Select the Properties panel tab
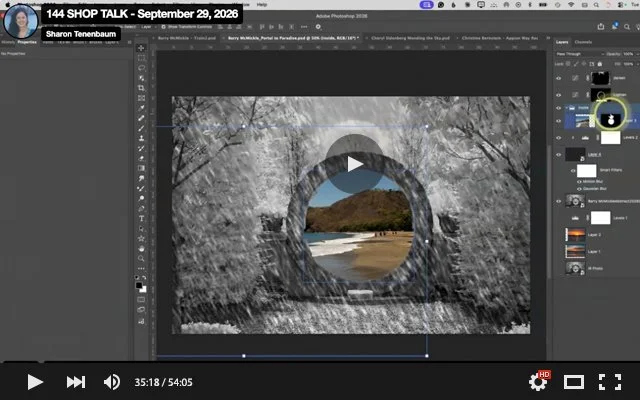Viewport: 640px width, 400px height. (x=27, y=42)
